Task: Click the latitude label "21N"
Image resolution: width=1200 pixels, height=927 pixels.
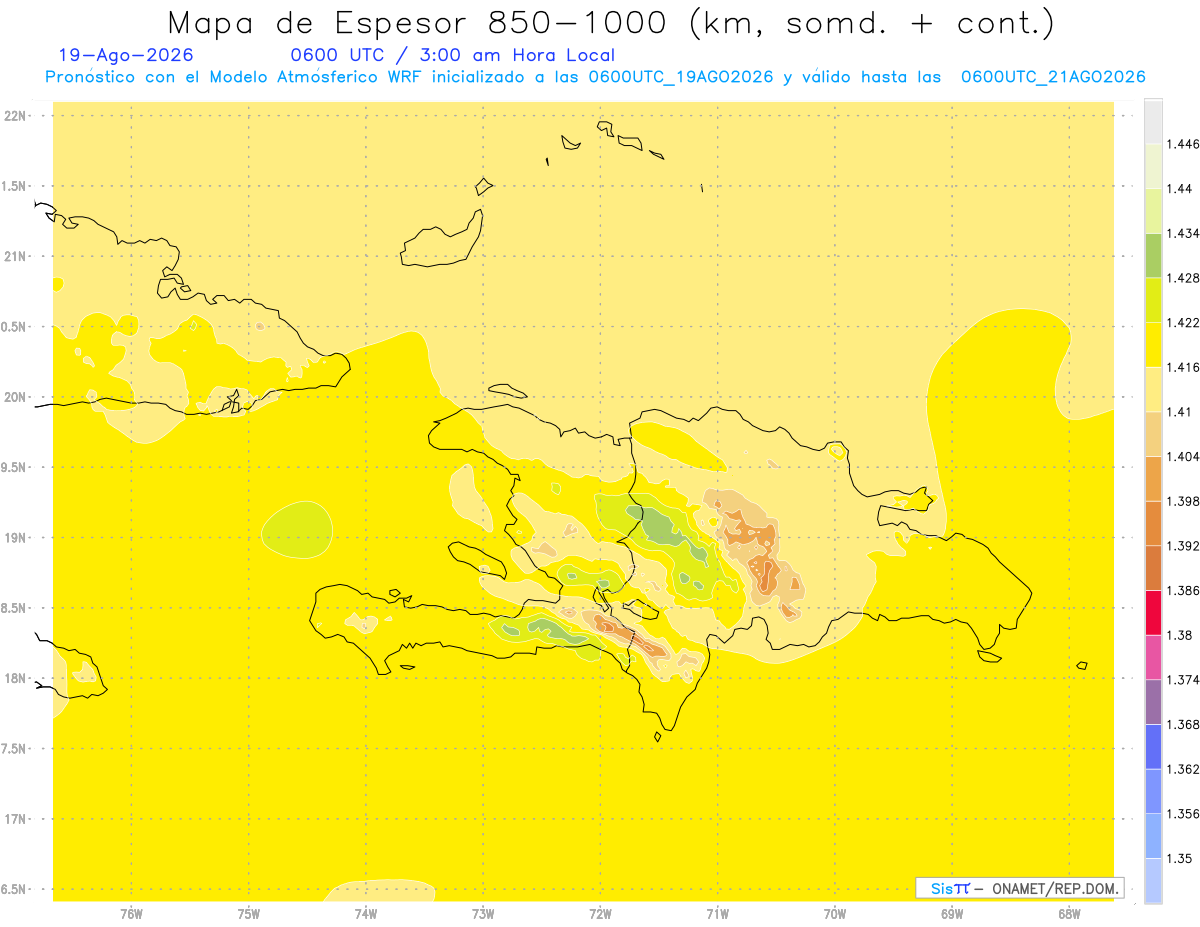Action: (x=17, y=256)
